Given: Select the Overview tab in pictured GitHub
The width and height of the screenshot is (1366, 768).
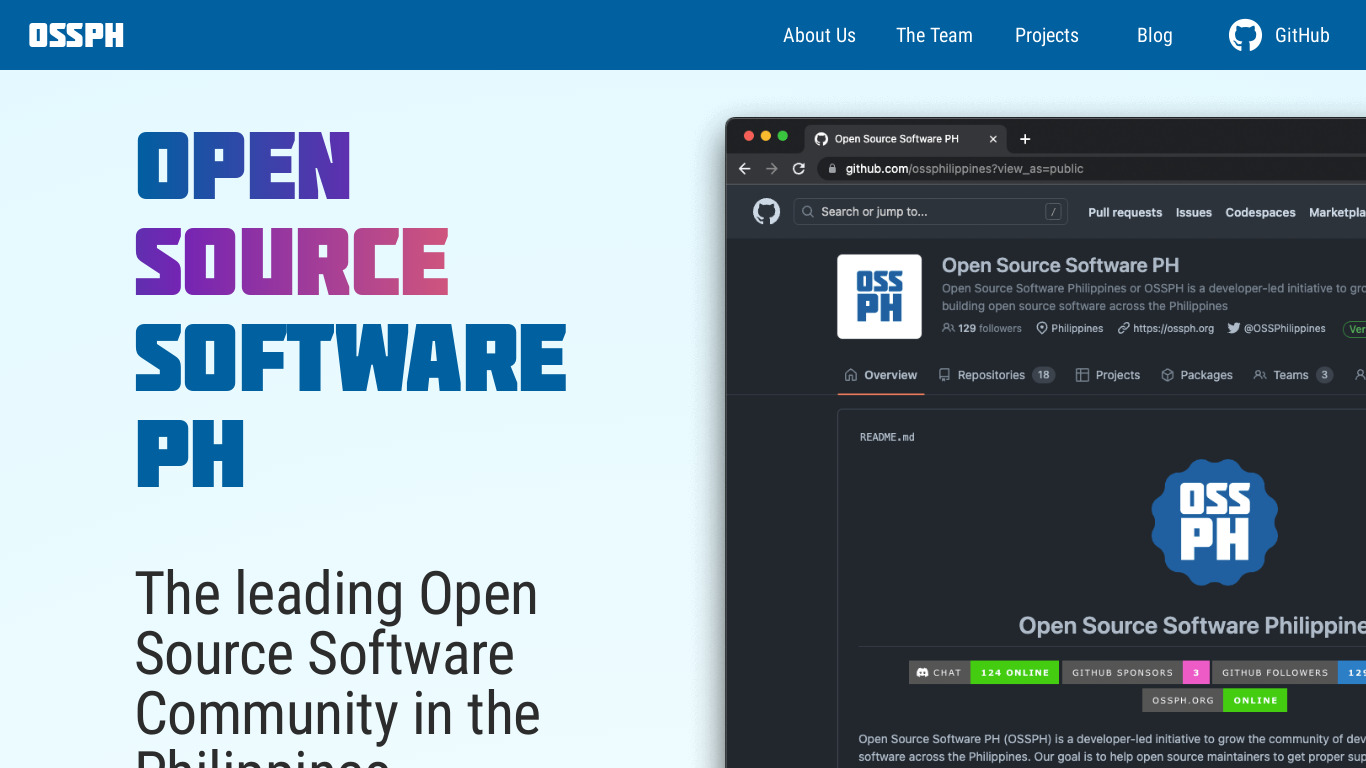Looking at the screenshot, I should (881, 375).
